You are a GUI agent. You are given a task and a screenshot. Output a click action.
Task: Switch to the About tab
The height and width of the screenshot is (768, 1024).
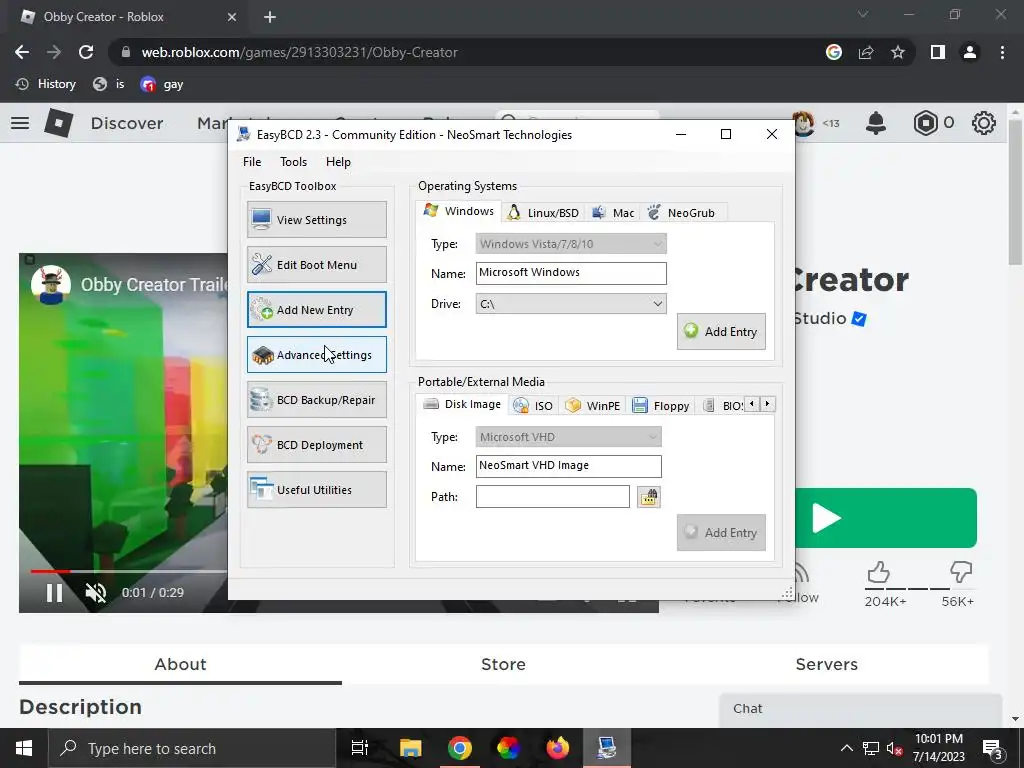click(180, 664)
